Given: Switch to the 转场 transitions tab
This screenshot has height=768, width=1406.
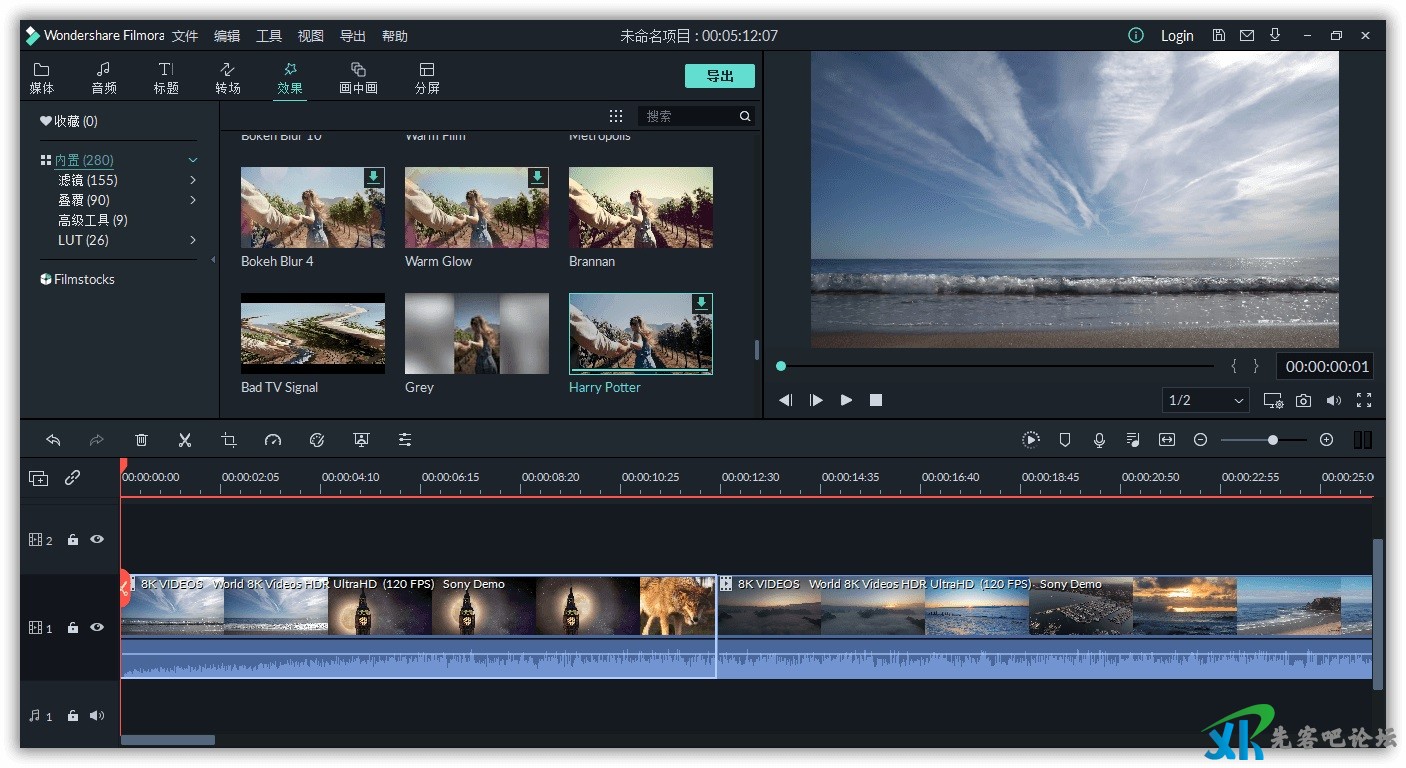Looking at the screenshot, I should [228, 78].
